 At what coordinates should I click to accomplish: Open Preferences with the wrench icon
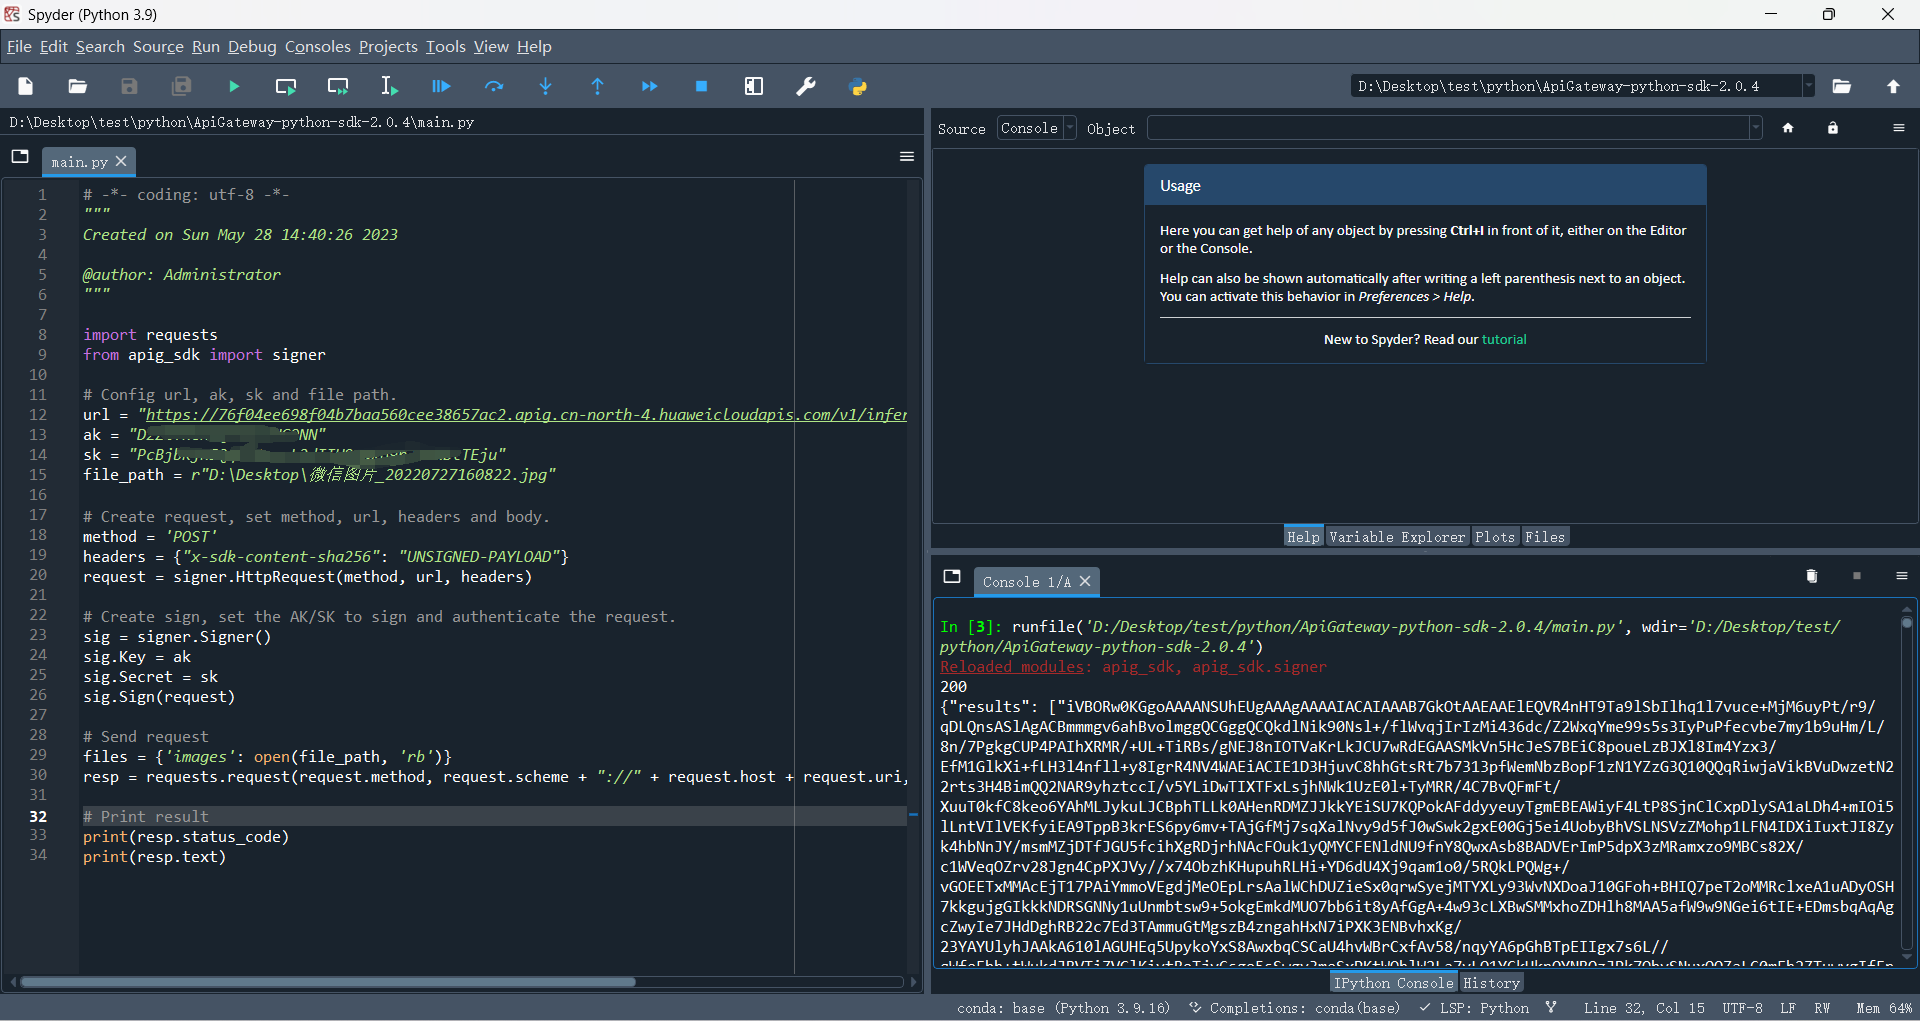tap(806, 87)
